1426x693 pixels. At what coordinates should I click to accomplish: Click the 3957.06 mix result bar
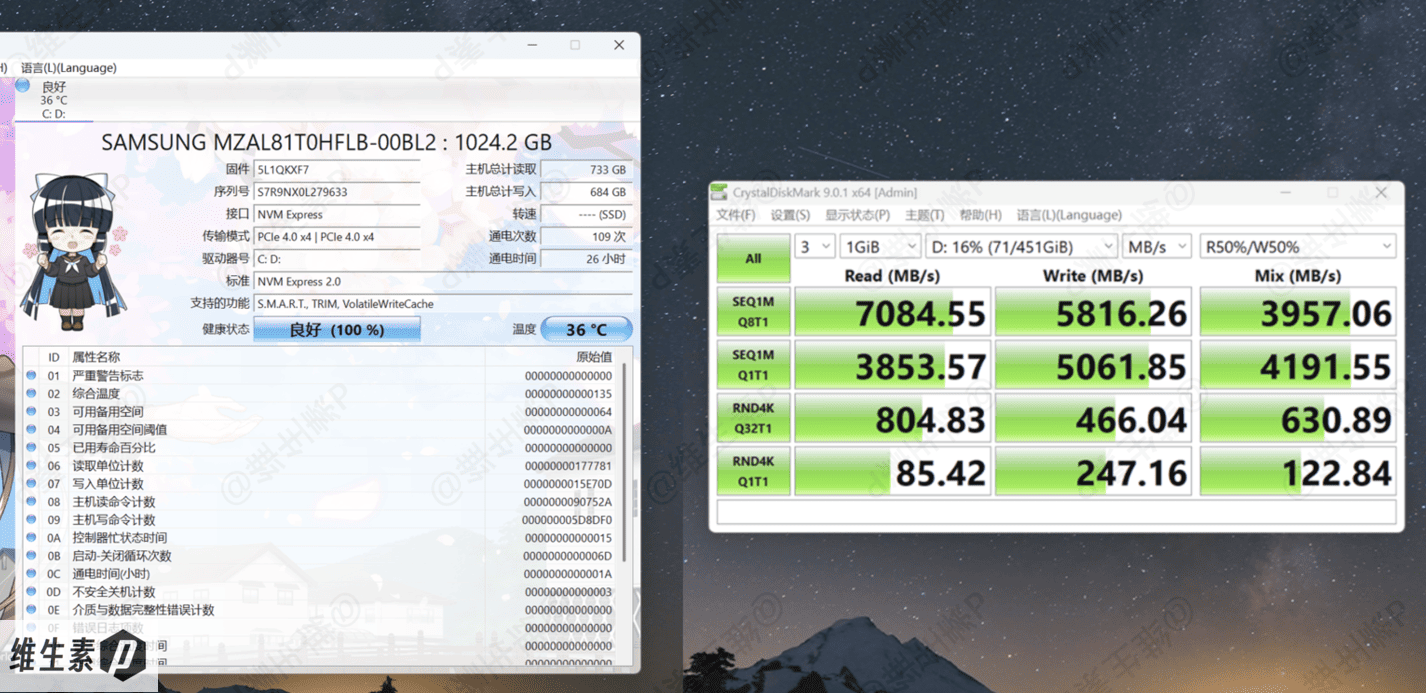tap(1298, 312)
